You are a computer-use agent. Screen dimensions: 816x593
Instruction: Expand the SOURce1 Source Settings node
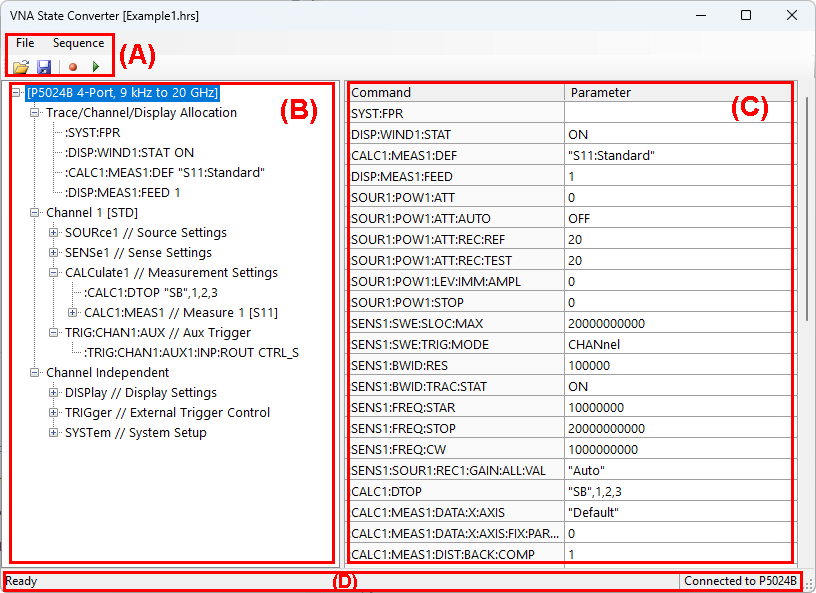coord(54,233)
